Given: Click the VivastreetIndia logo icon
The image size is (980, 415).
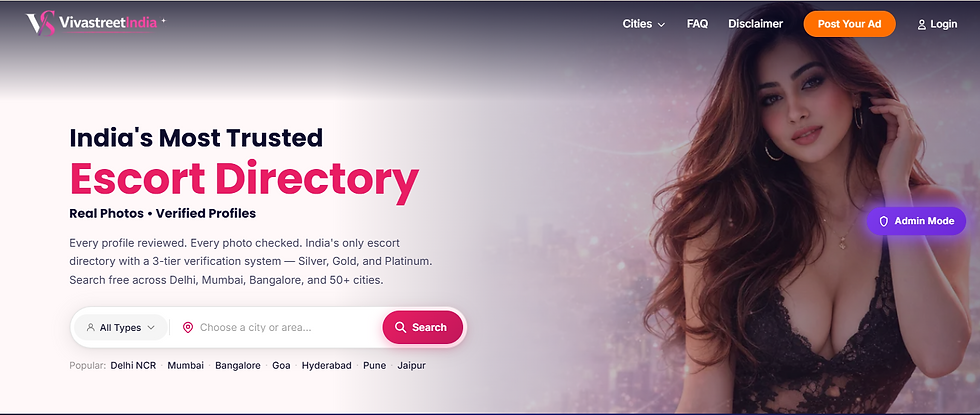Looking at the screenshot, I should tap(41, 24).
